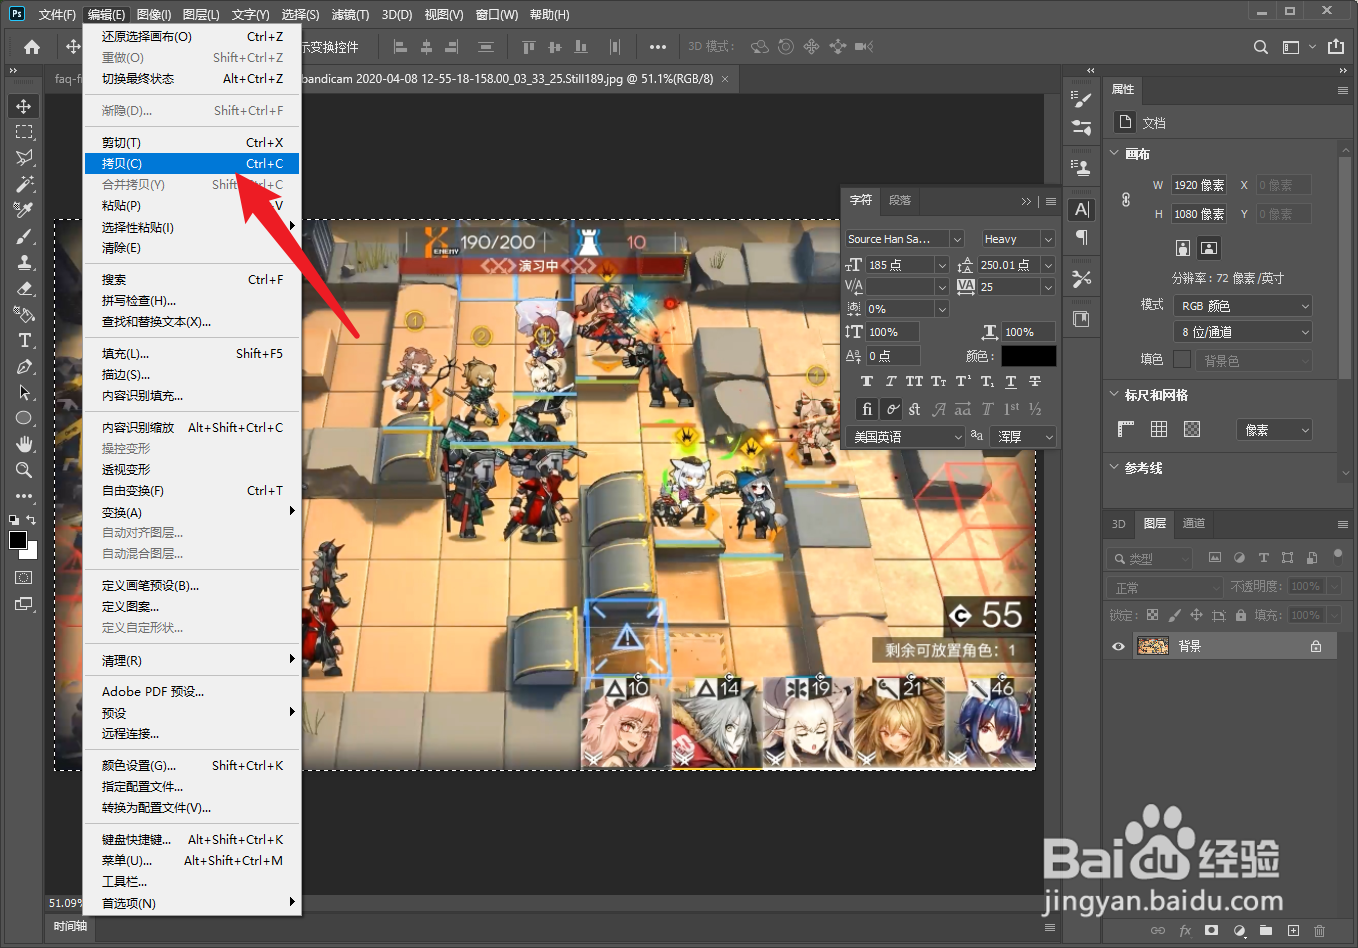Viewport: 1358px width, 948px height.
Task: Toggle lock transparent pixels icon
Action: (1152, 615)
